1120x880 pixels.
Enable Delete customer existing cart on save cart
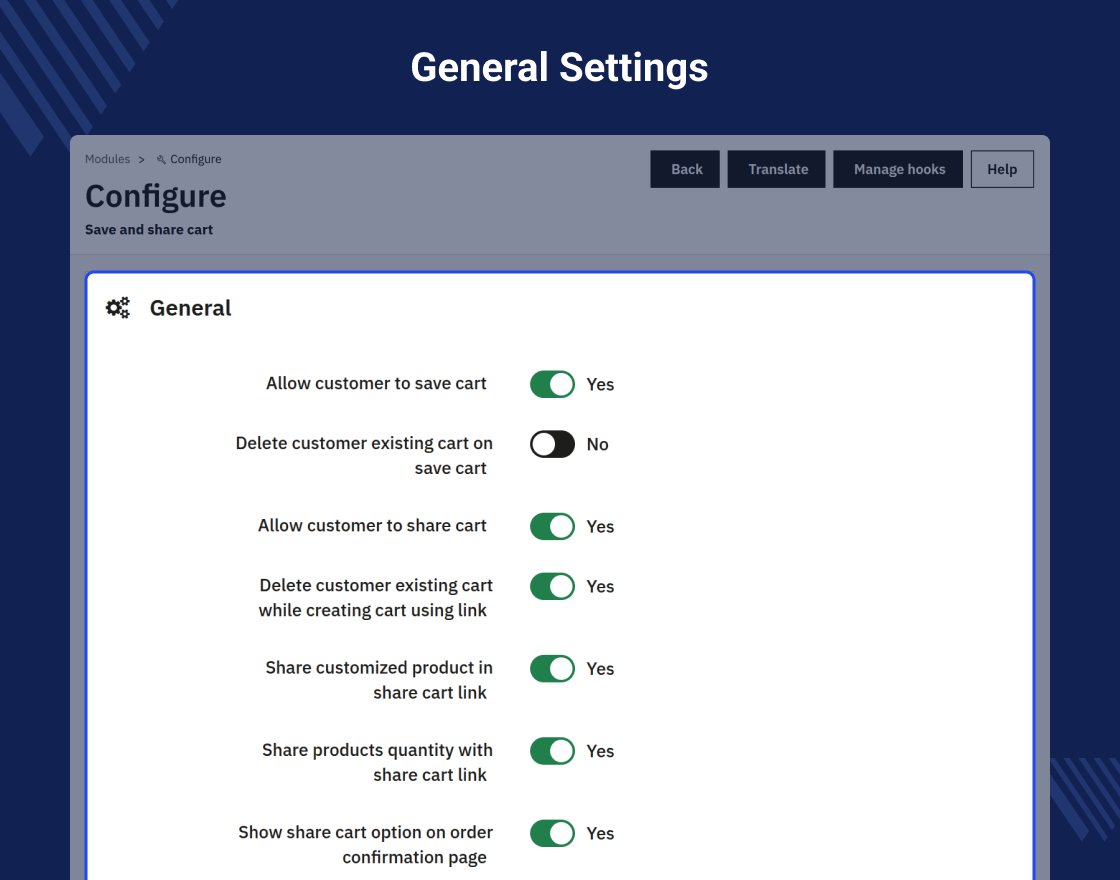coord(552,444)
